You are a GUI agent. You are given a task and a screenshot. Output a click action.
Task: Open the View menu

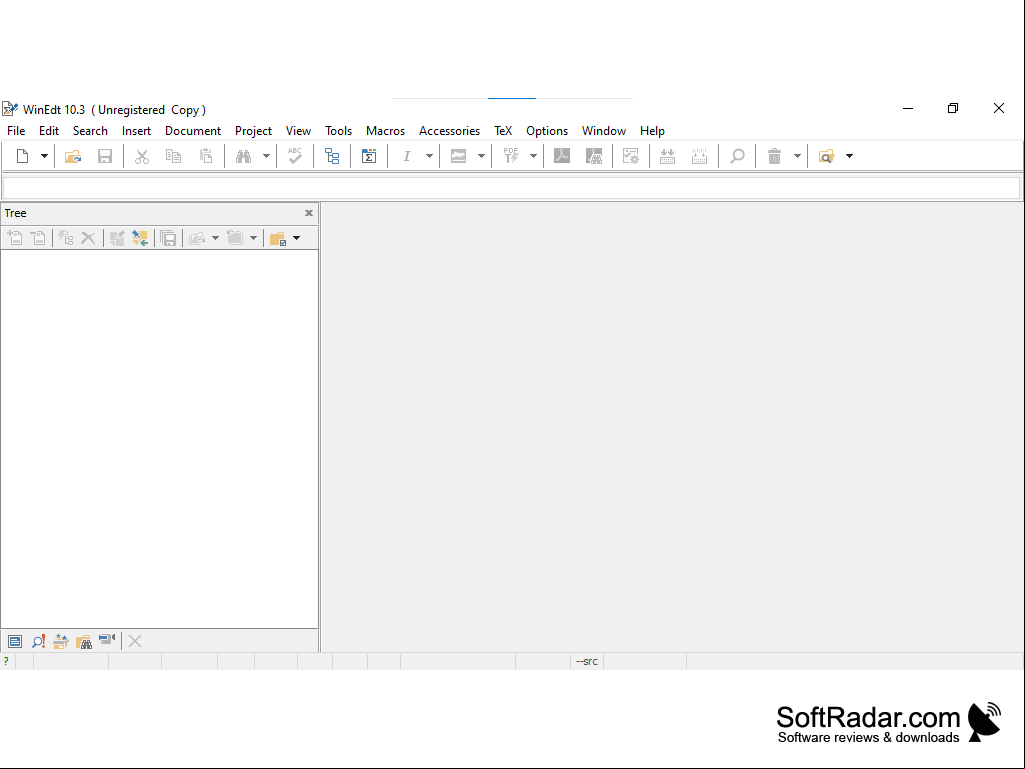298,131
